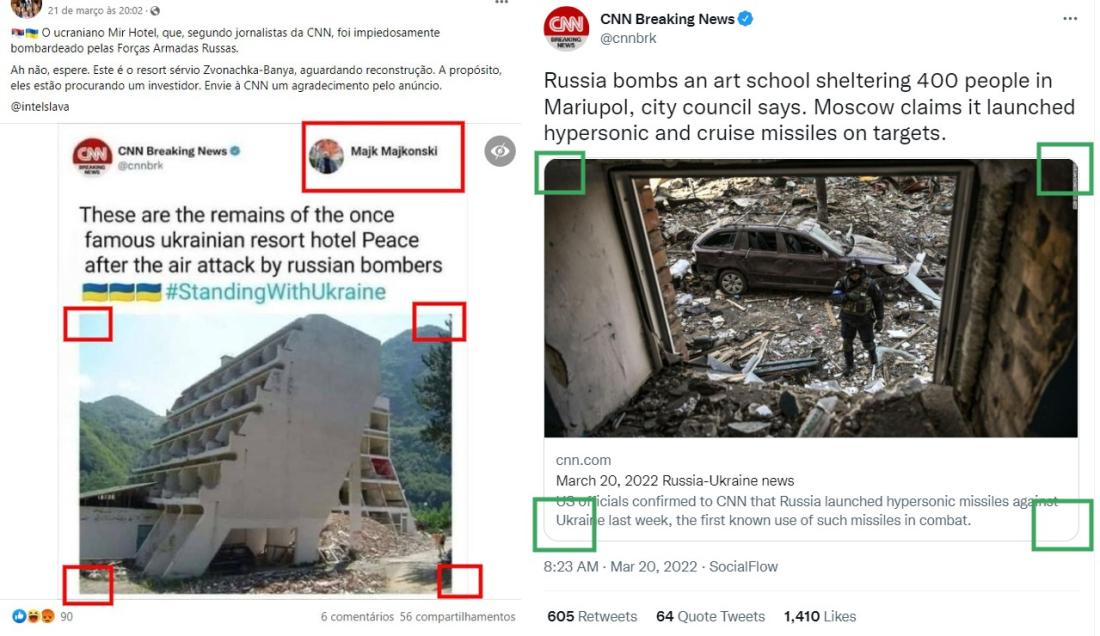
Task: Open the Mariupol rubble photo in tweet
Action: 810,298
